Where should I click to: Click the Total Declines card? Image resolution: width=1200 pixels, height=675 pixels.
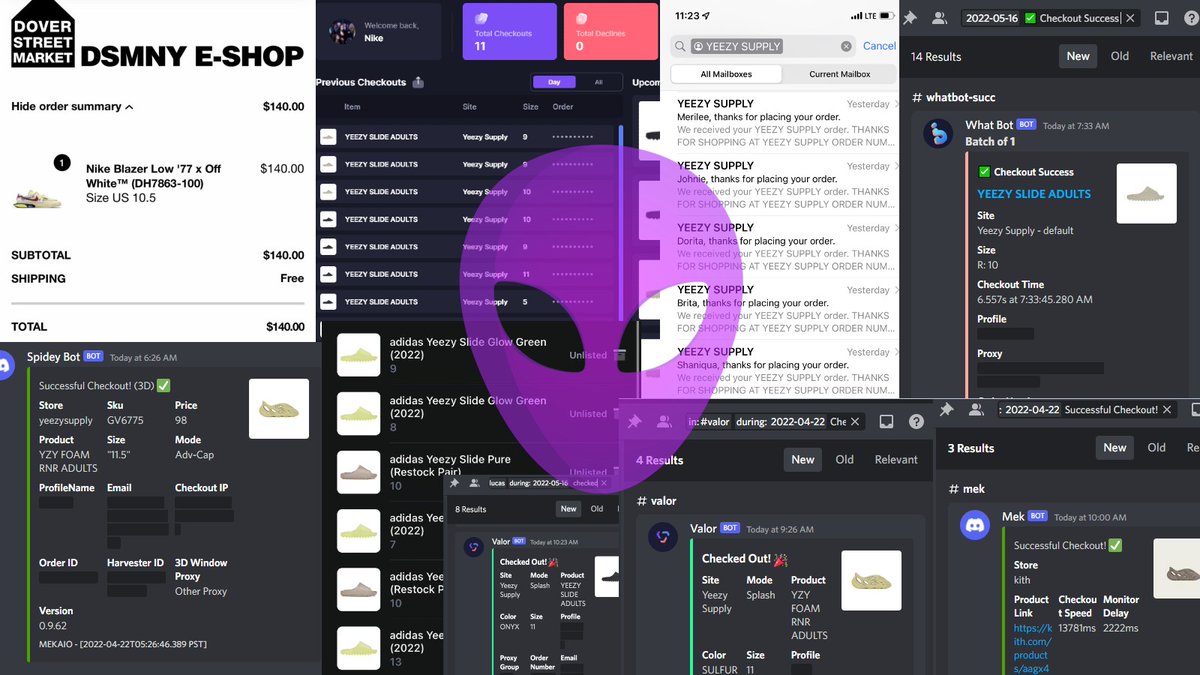[611, 30]
